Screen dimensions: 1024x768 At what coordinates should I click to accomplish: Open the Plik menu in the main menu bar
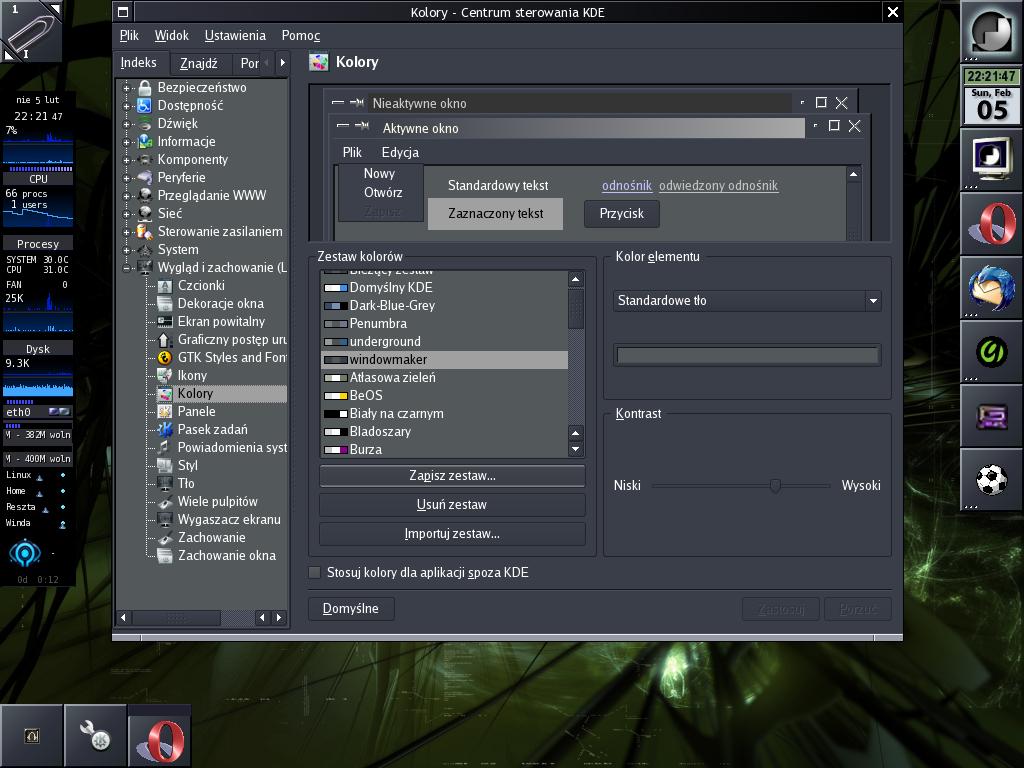tap(129, 35)
